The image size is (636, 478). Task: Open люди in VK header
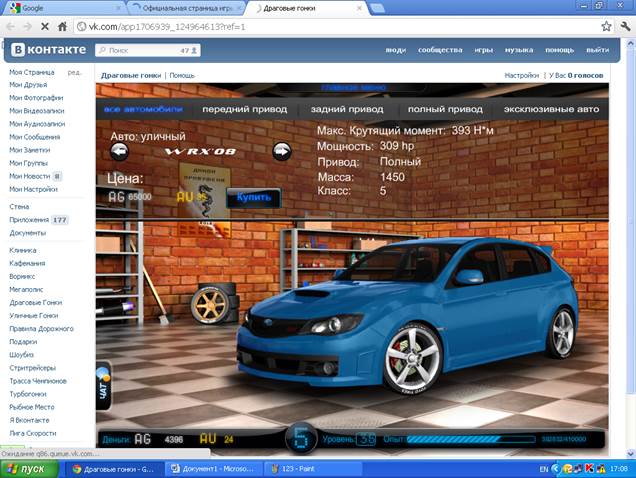click(x=395, y=50)
